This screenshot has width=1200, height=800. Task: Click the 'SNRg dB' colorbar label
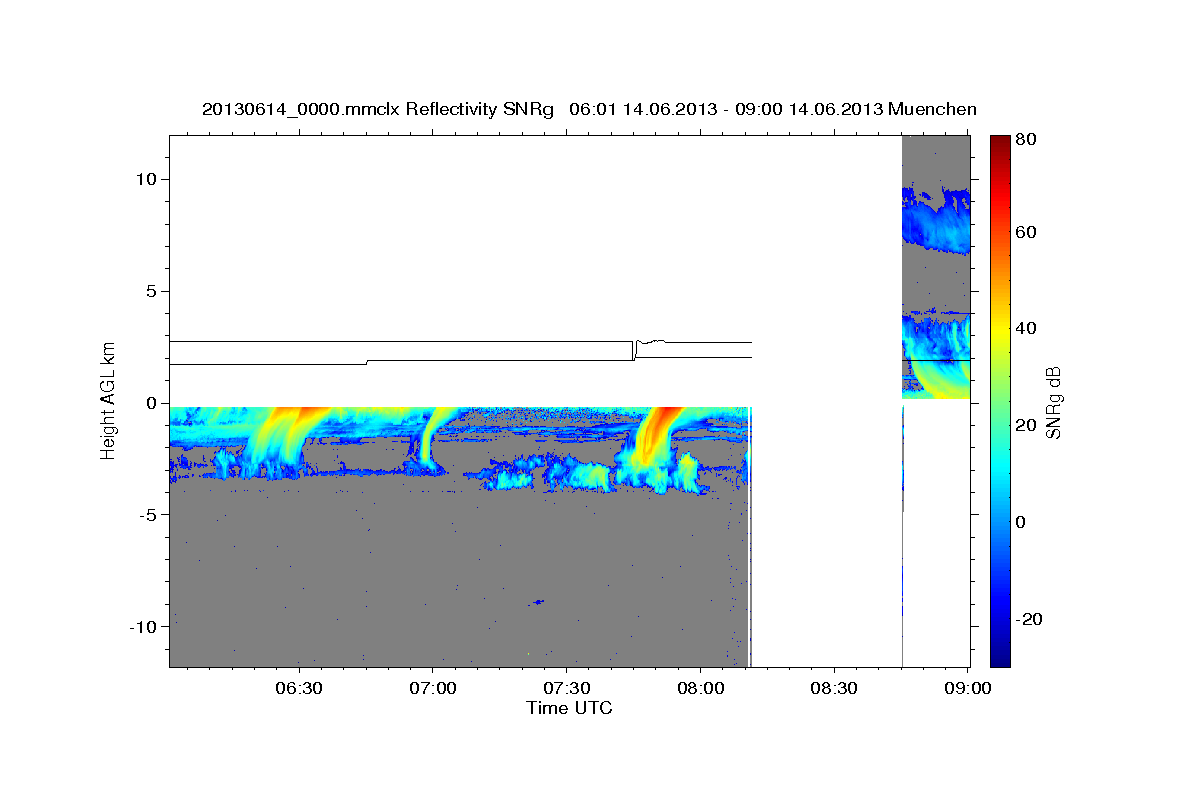[1052, 403]
